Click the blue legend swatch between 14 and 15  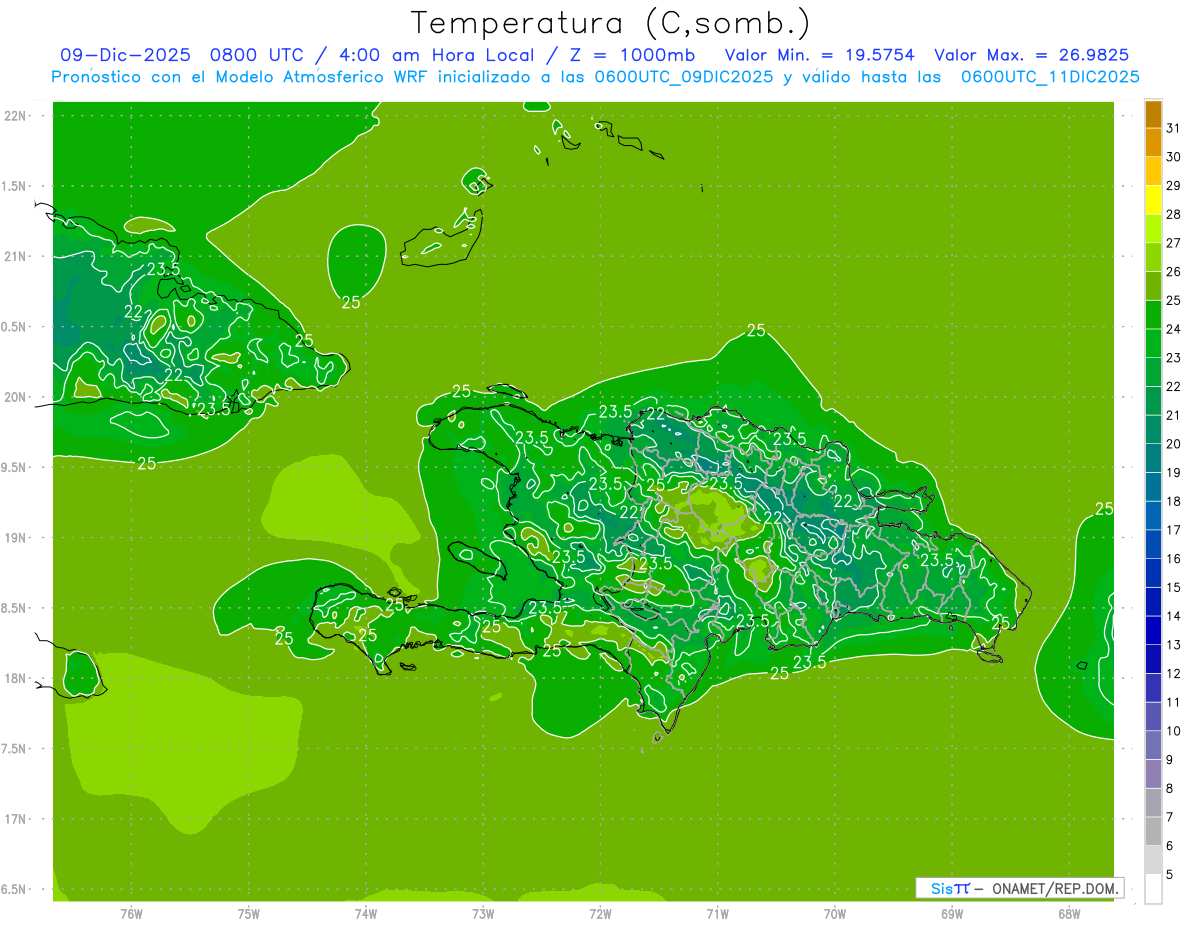coord(1153,602)
